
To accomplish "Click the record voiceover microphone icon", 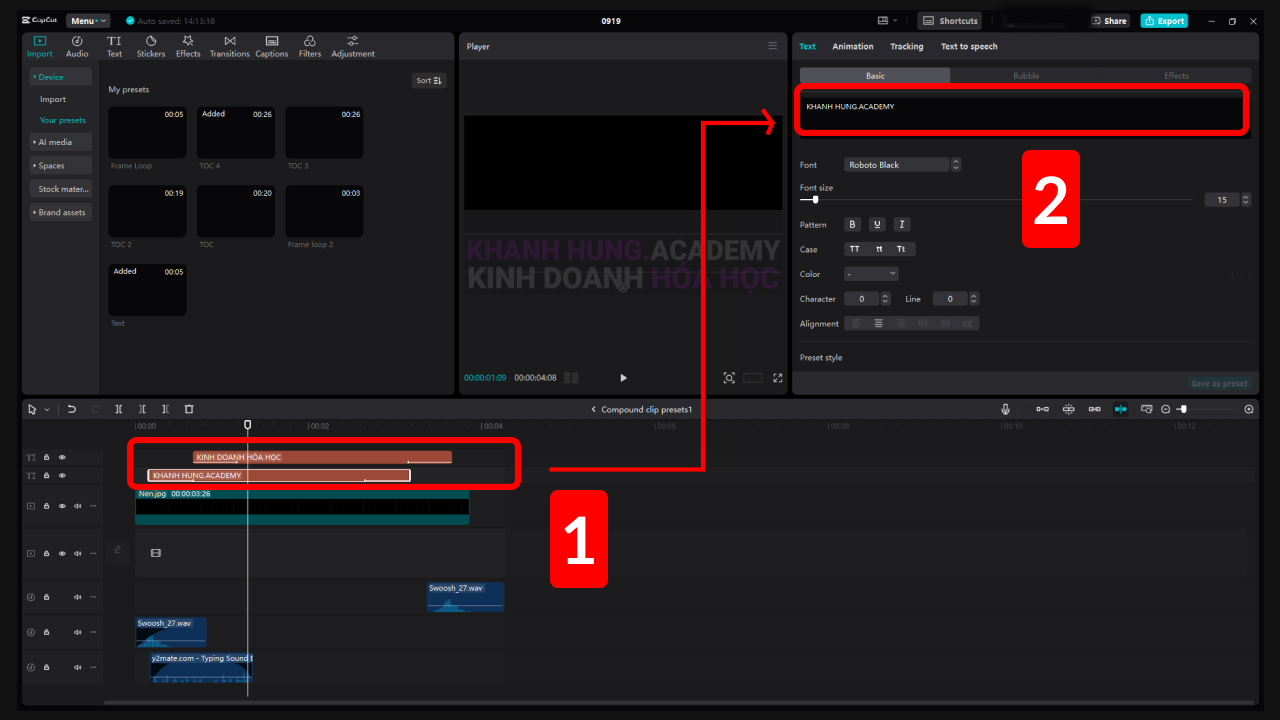I will [1005, 409].
